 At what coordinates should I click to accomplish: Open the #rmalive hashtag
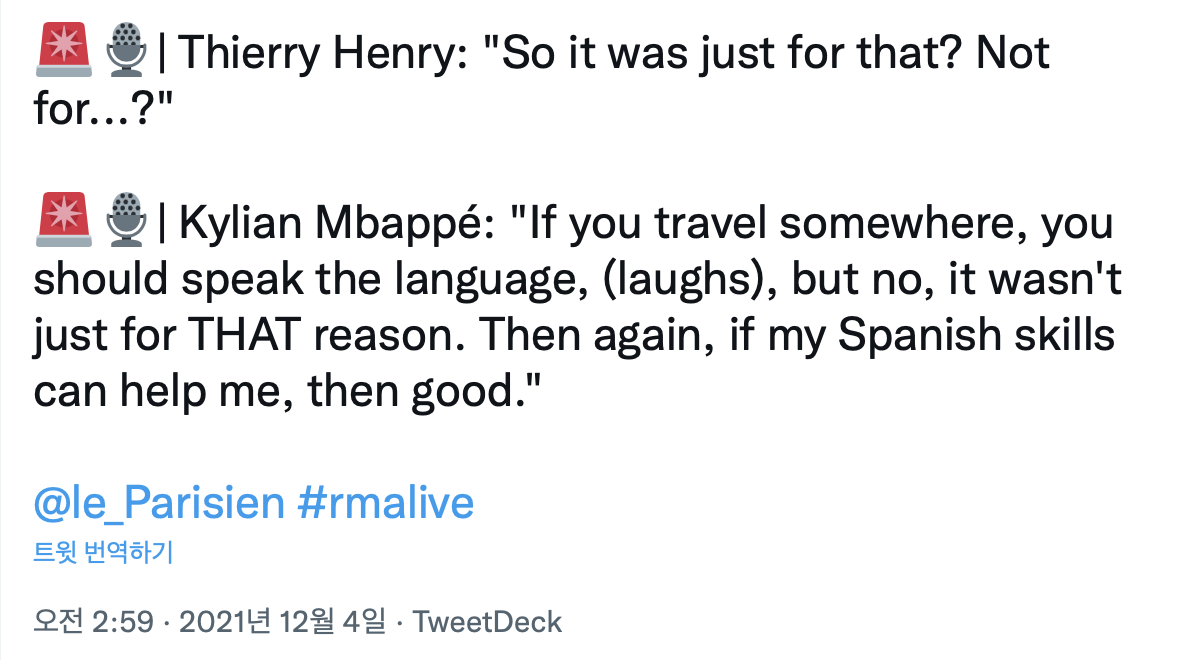386,503
